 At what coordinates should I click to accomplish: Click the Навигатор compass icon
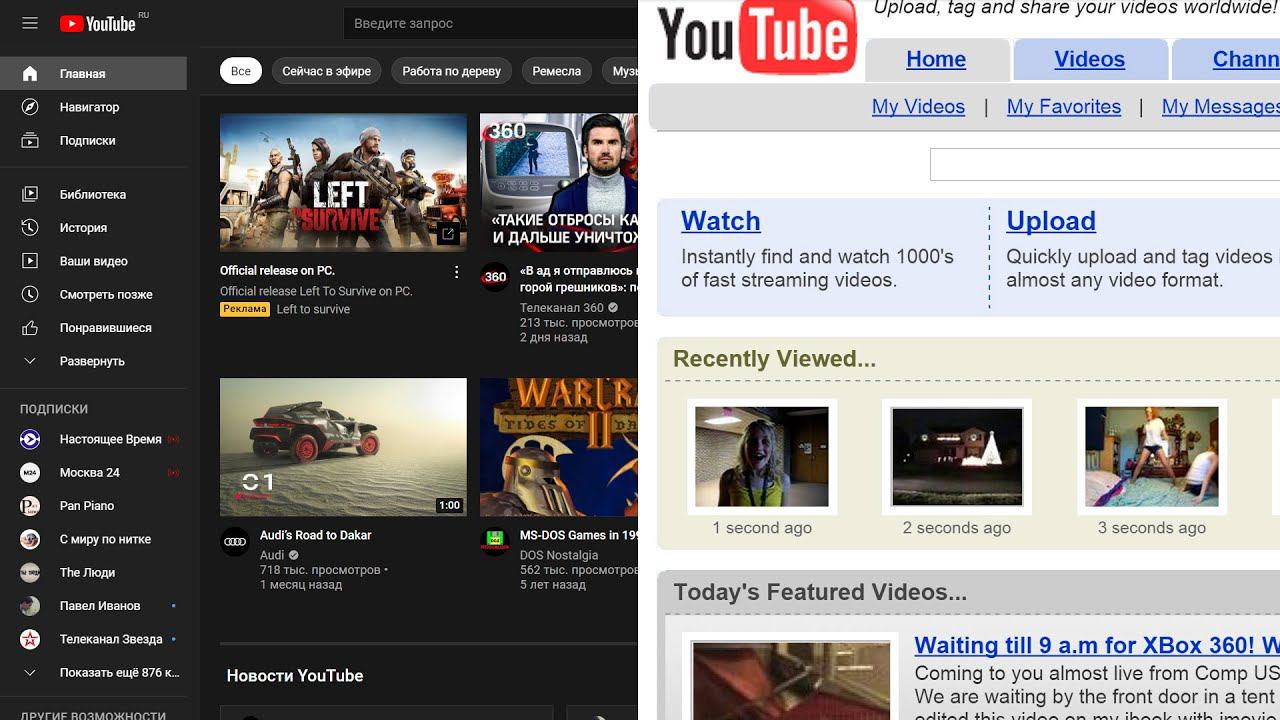(x=30, y=107)
